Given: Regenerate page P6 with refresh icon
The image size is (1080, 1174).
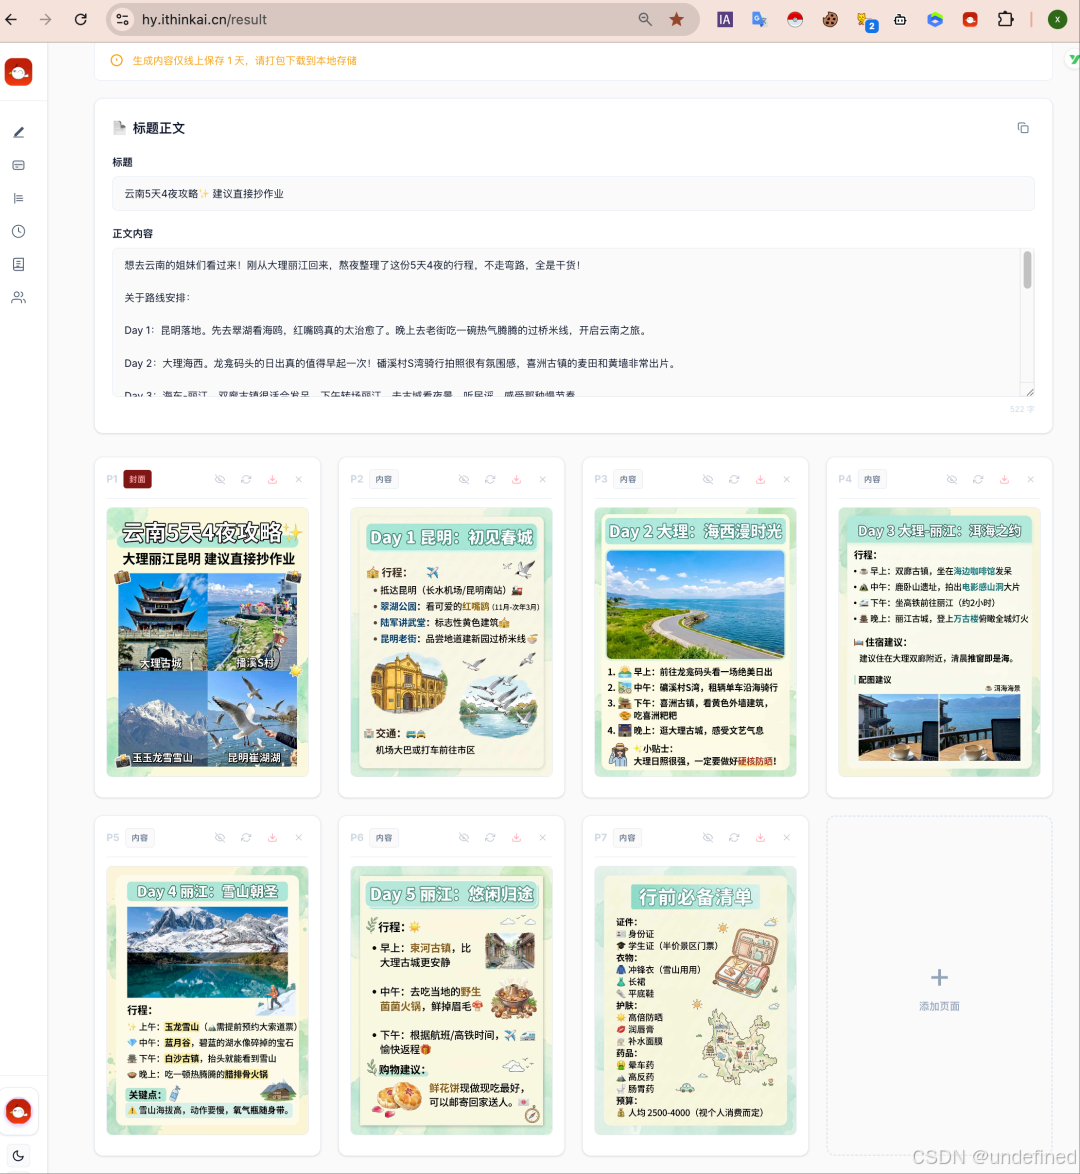Looking at the screenshot, I should click(491, 838).
